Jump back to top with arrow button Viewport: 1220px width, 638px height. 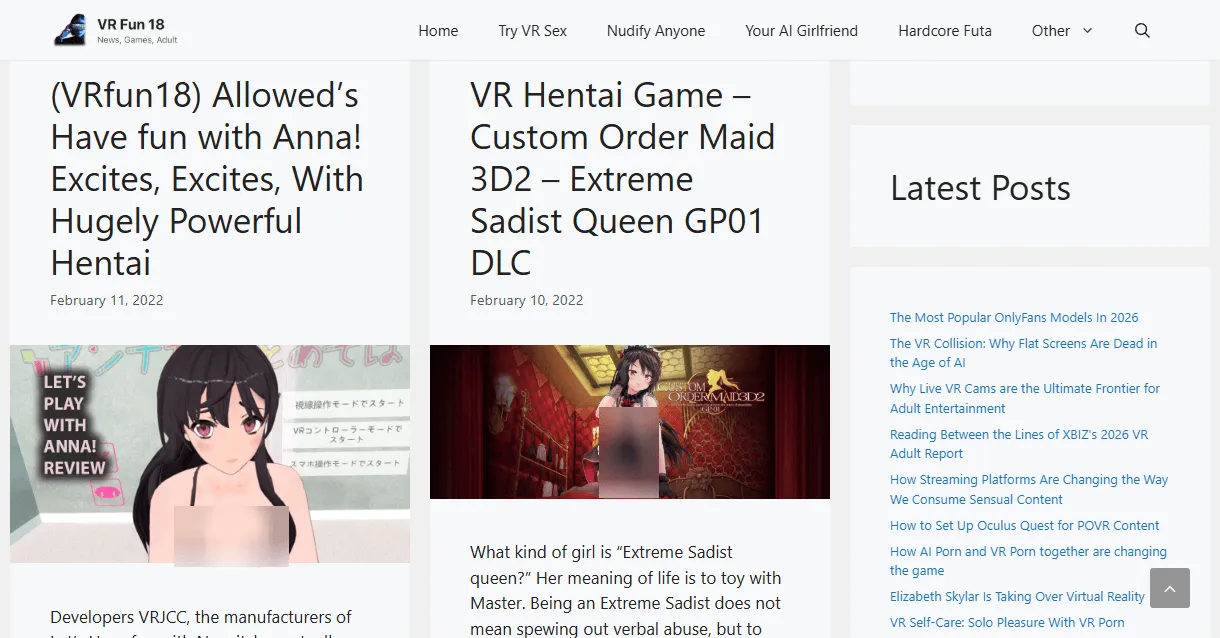pyautogui.click(x=1170, y=588)
